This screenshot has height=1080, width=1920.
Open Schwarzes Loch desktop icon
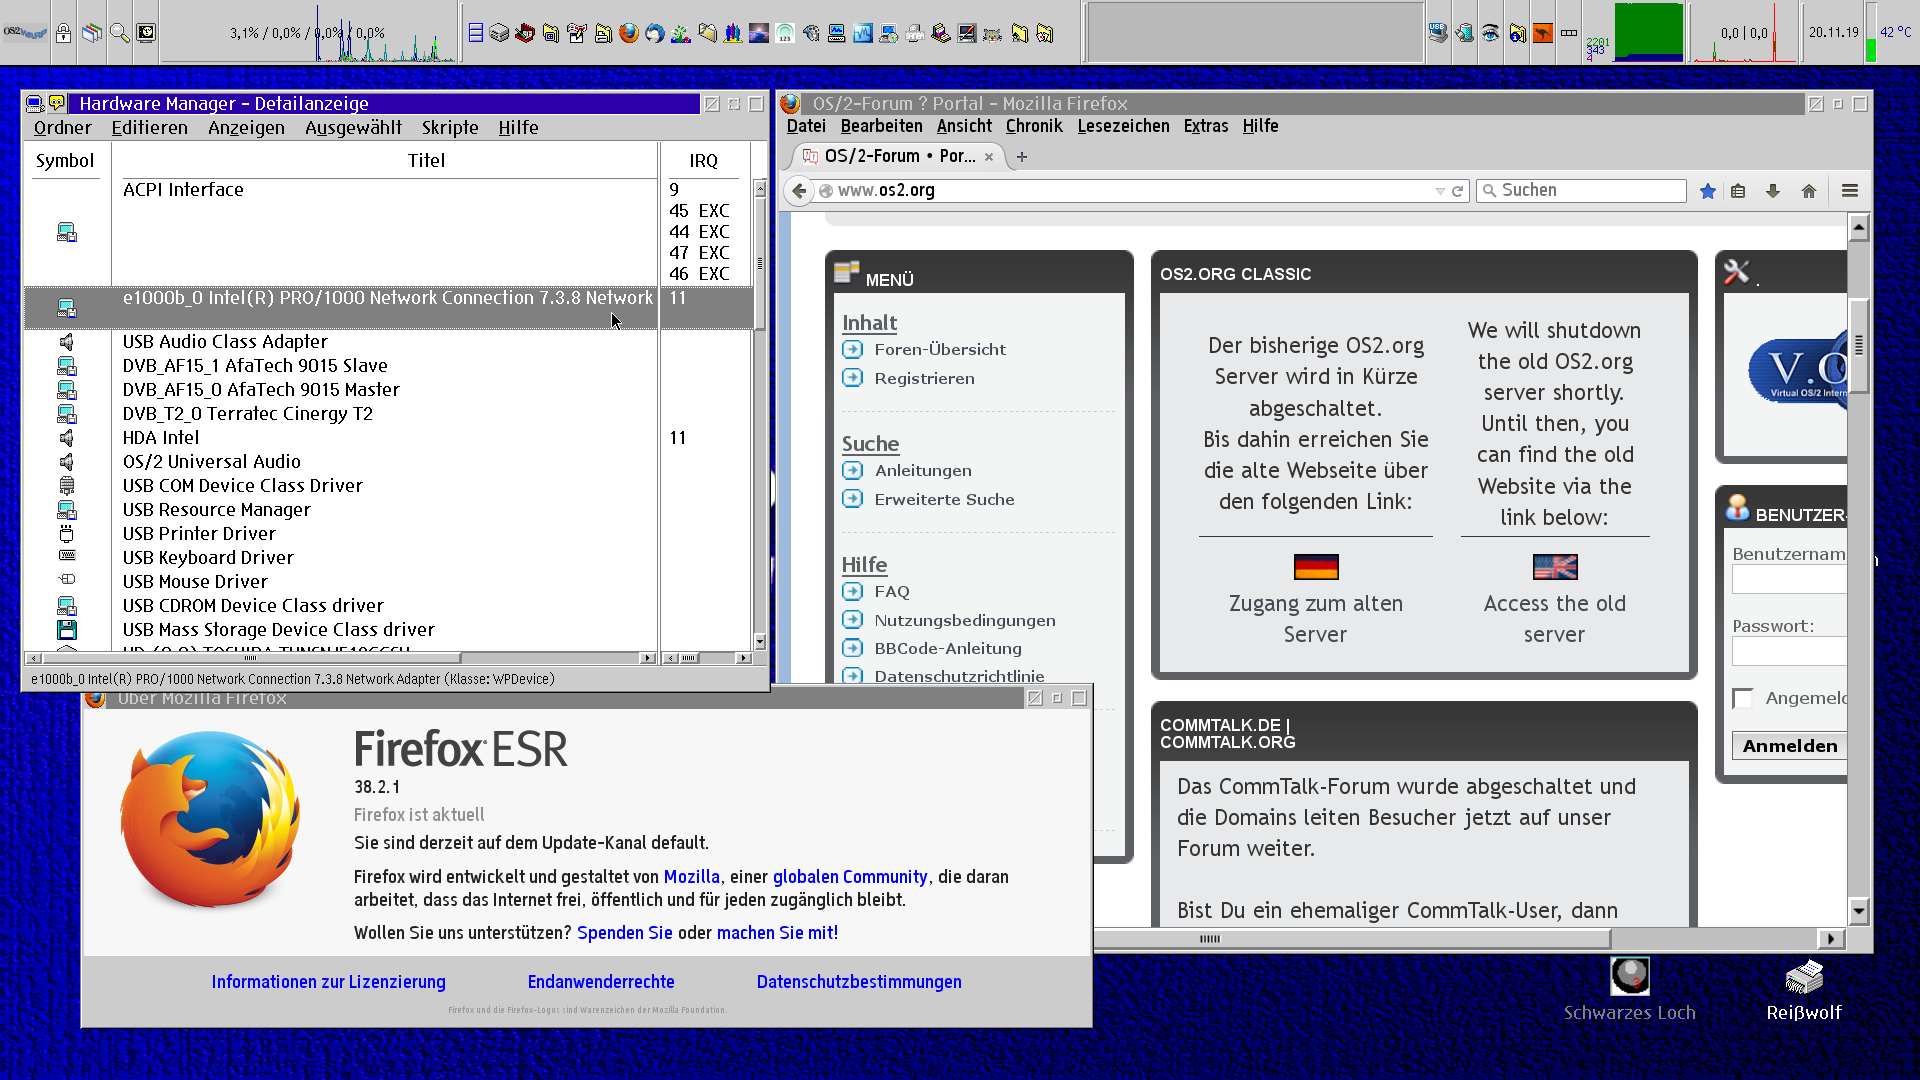click(1629, 990)
